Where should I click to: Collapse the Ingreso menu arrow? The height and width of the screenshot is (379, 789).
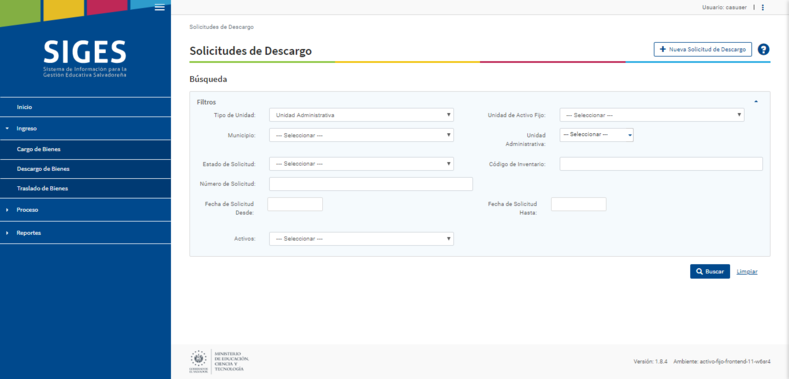[x=7, y=129]
